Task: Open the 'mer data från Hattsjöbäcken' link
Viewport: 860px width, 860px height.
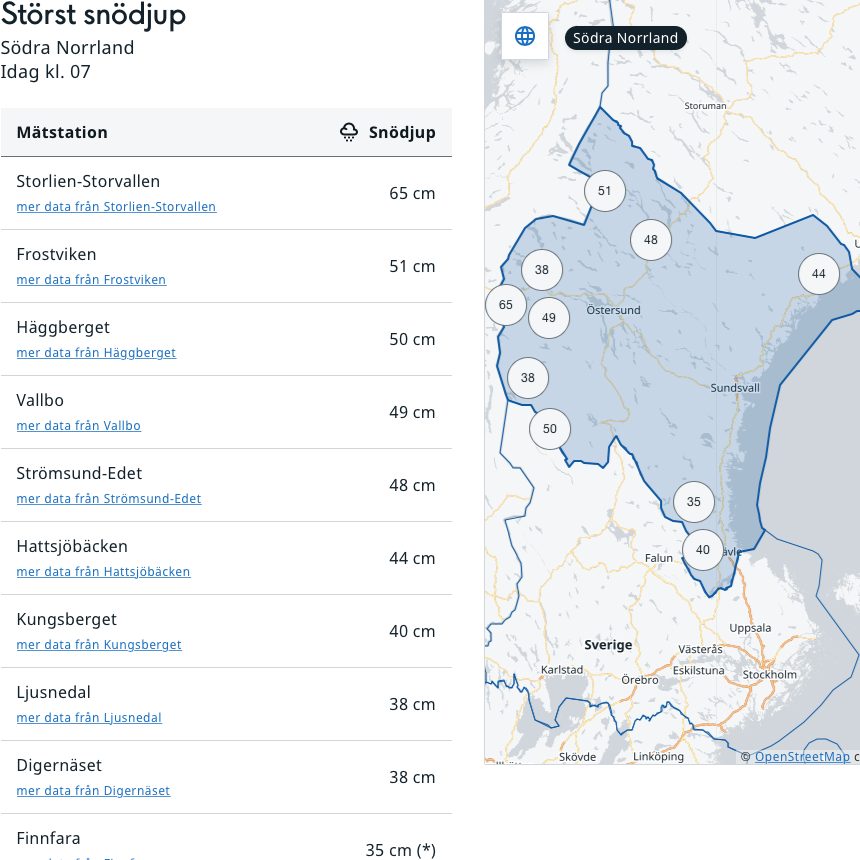Action: click(x=103, y=572)
